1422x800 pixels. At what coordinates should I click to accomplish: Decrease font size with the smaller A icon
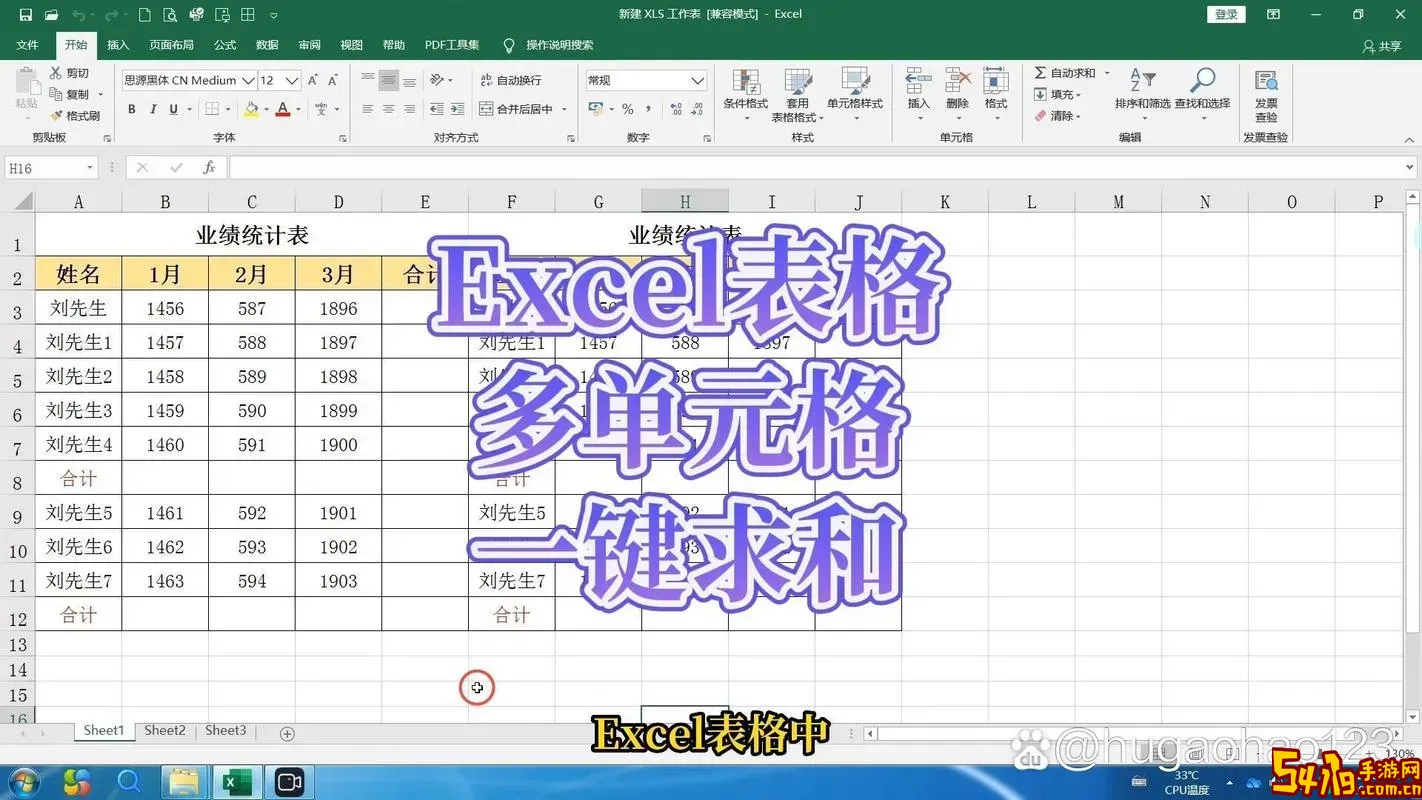click(x=335, y=80)
